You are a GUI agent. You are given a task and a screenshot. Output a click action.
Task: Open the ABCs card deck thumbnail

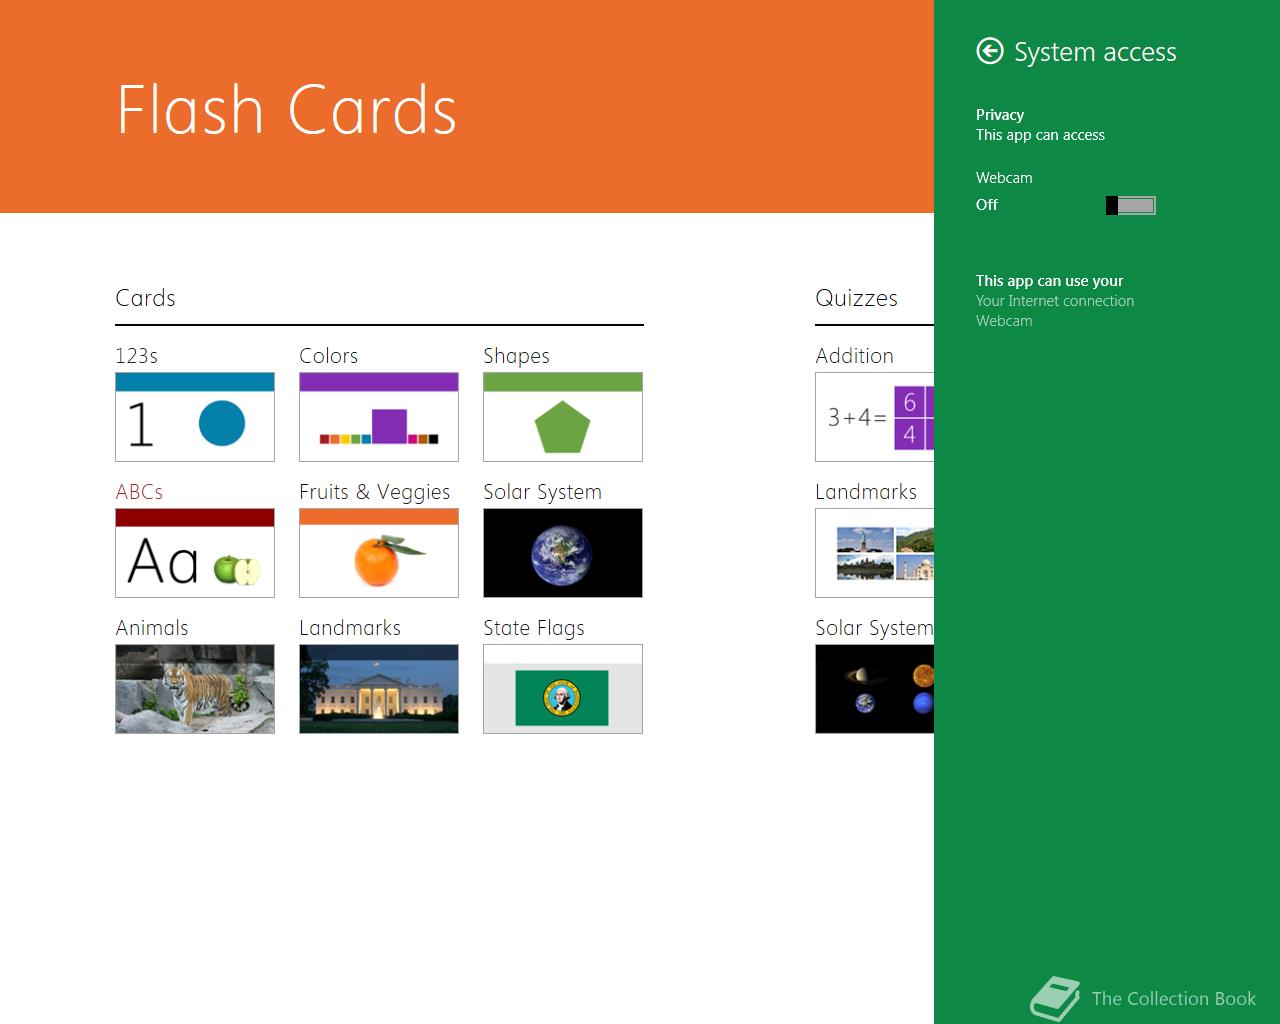(x=195, y=553)
